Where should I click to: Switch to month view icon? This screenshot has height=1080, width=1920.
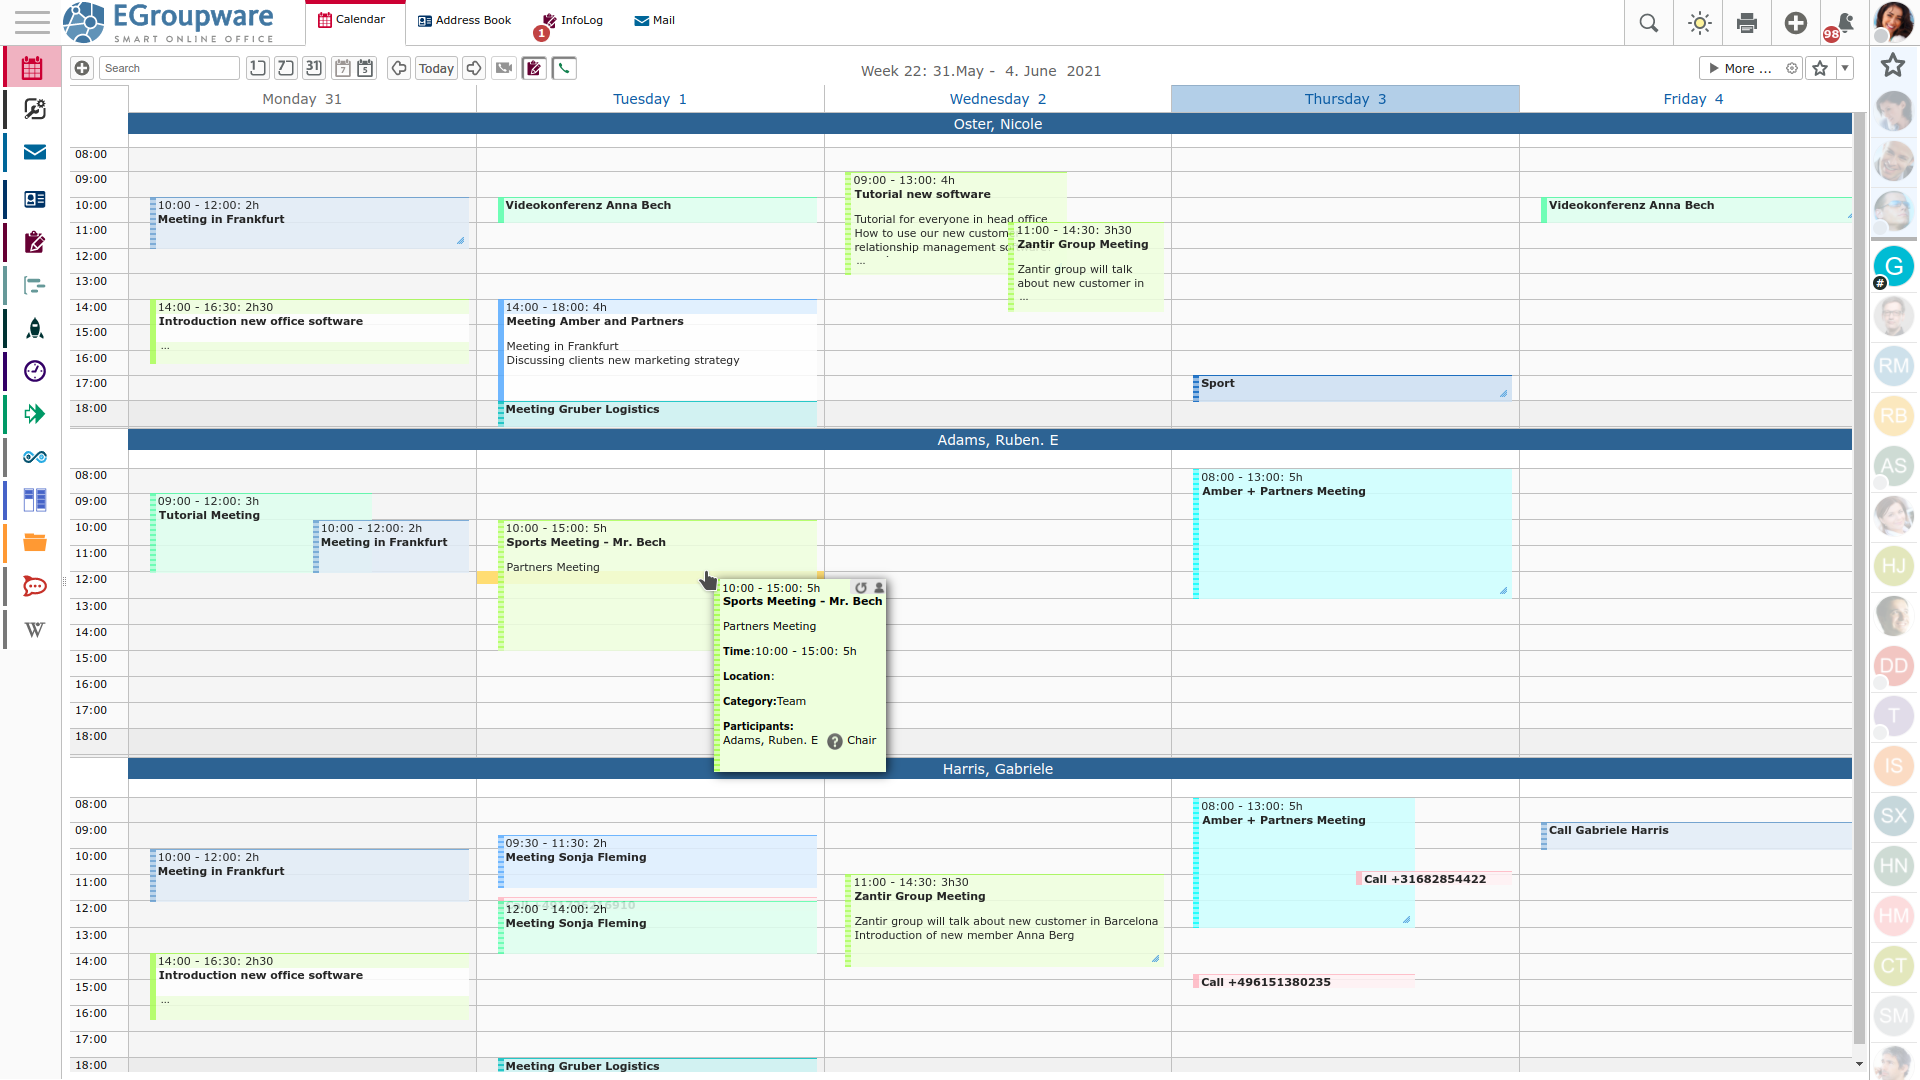(314, 68)
